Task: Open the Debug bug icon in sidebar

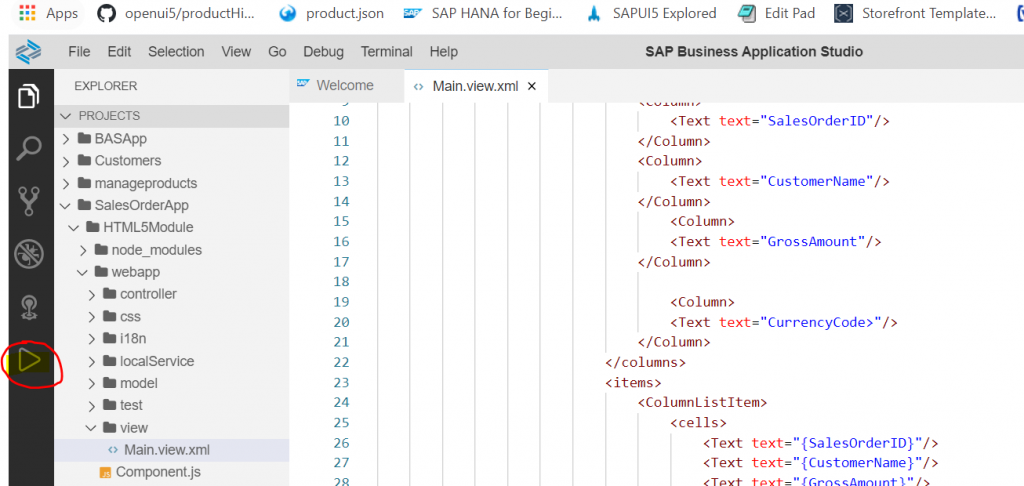Action: click(29, 253)
